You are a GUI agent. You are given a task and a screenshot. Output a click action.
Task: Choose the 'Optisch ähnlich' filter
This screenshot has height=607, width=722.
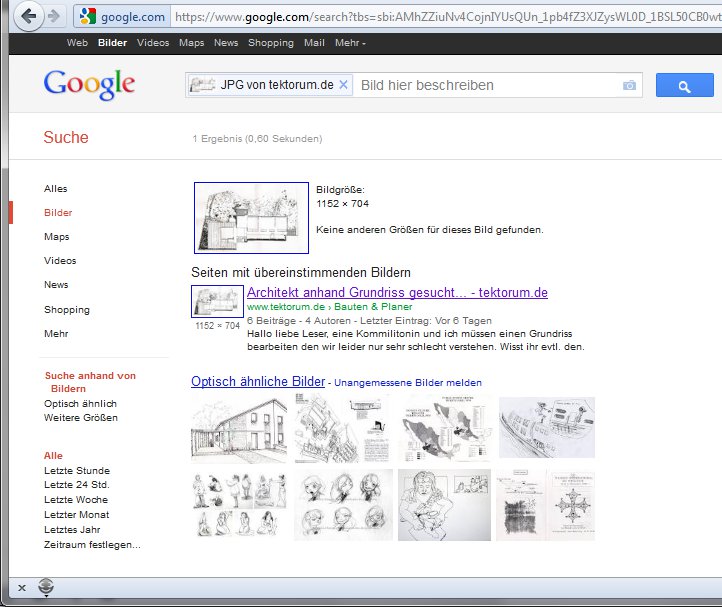coord(81,404)
